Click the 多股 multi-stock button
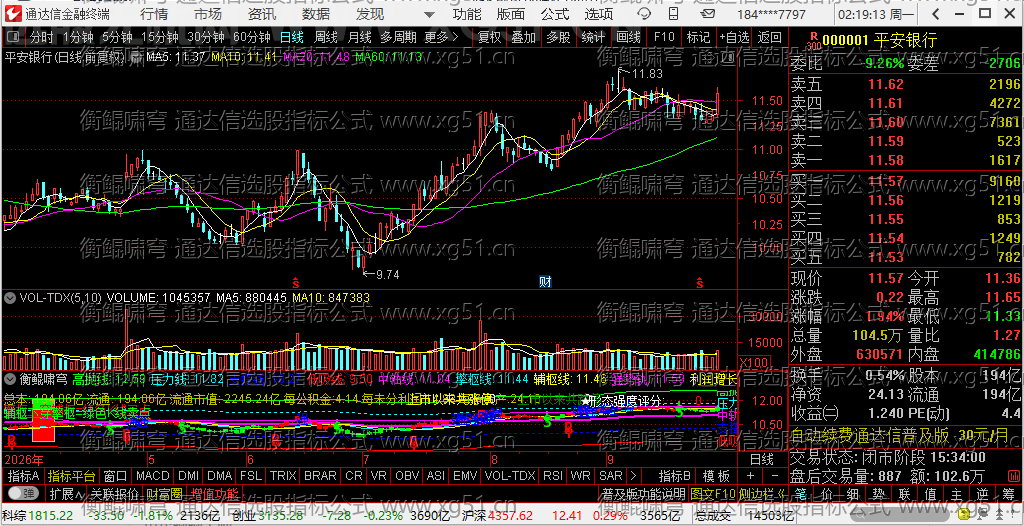Screen dimensions: 1024x526 558,37
